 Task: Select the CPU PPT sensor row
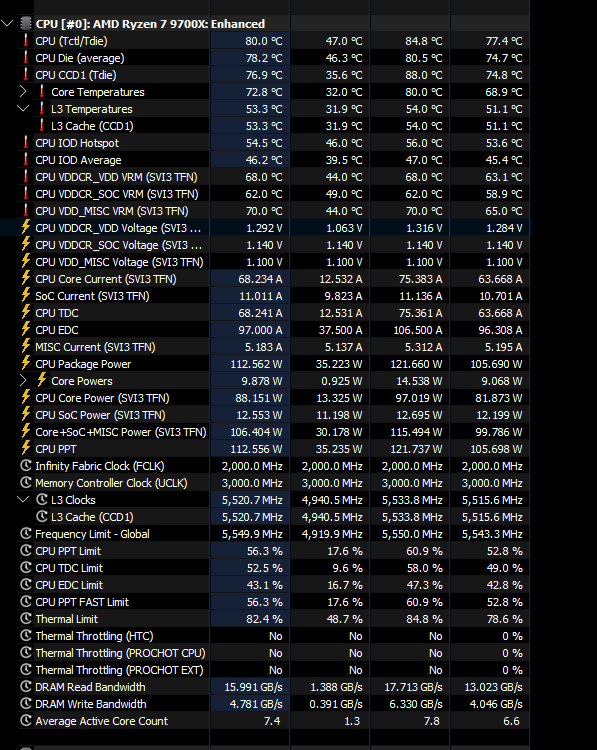pyautogui.click(x=265, y=449)
